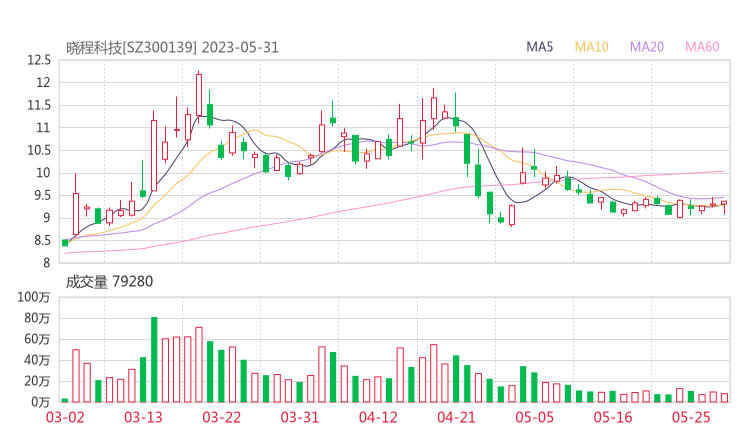Click the MA5 legend label
740x440 pixels.
pos(539,47)
